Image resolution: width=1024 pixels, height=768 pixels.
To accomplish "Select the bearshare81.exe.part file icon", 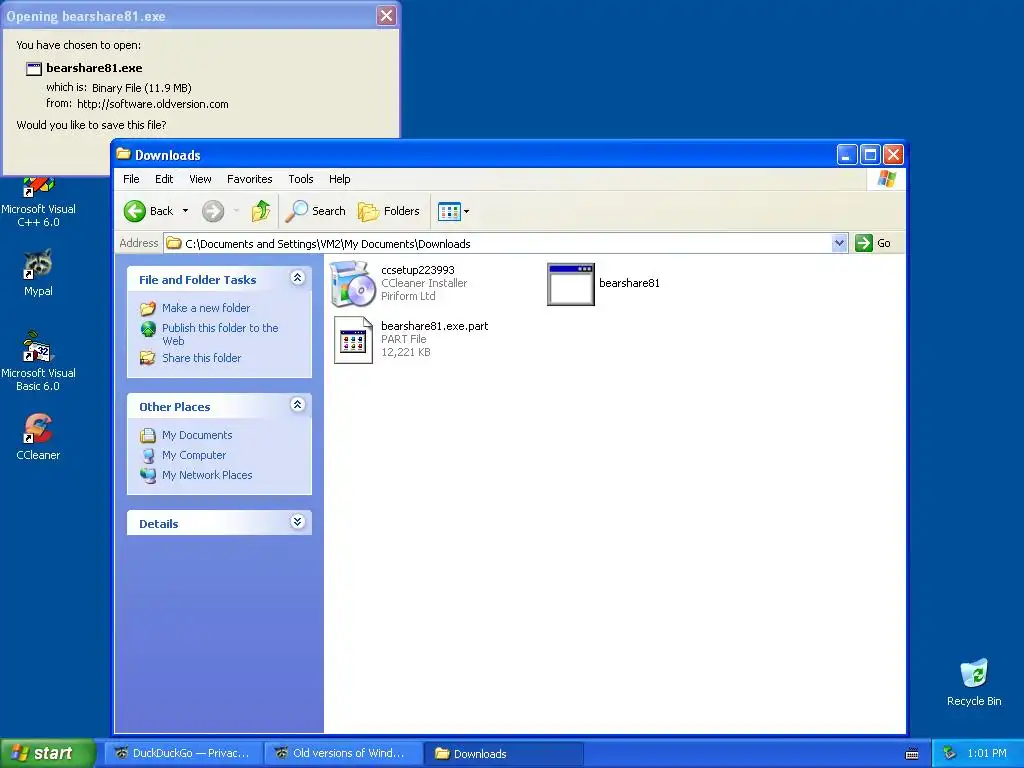I will [x=353, y=340].
